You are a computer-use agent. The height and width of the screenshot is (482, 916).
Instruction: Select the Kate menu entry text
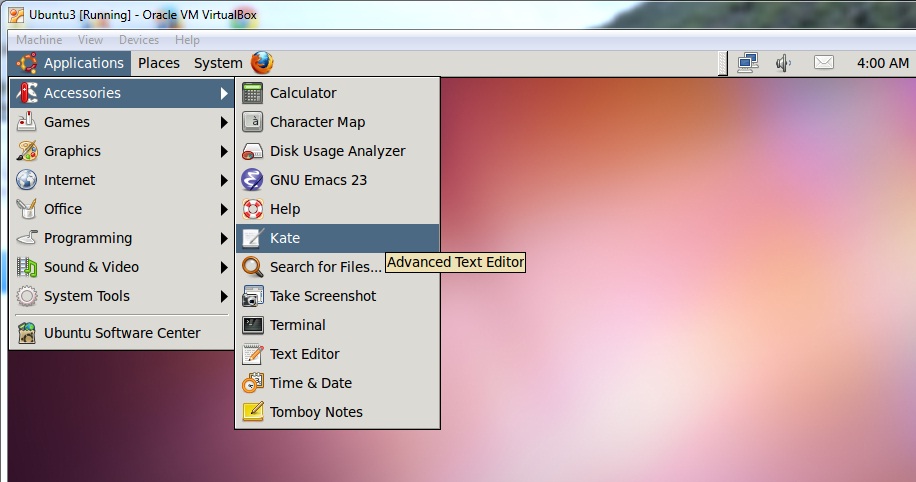(285, 238)
